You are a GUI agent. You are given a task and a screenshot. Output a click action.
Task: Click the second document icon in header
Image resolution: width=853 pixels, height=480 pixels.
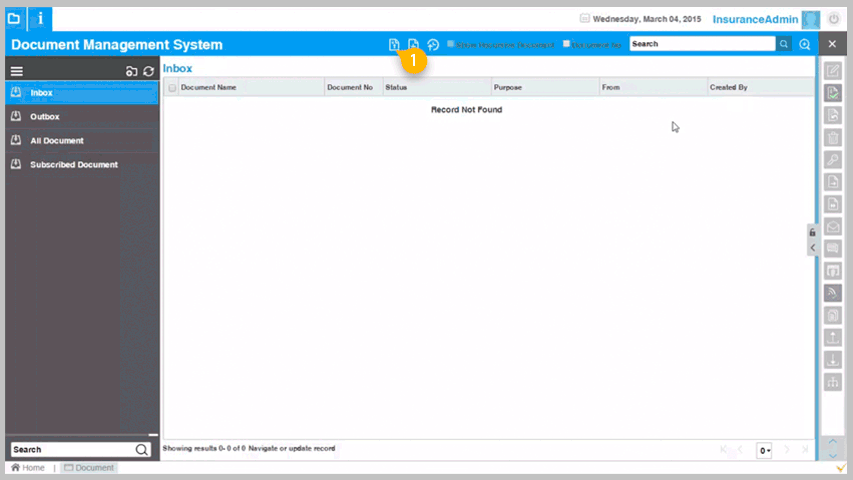(413, 45)
